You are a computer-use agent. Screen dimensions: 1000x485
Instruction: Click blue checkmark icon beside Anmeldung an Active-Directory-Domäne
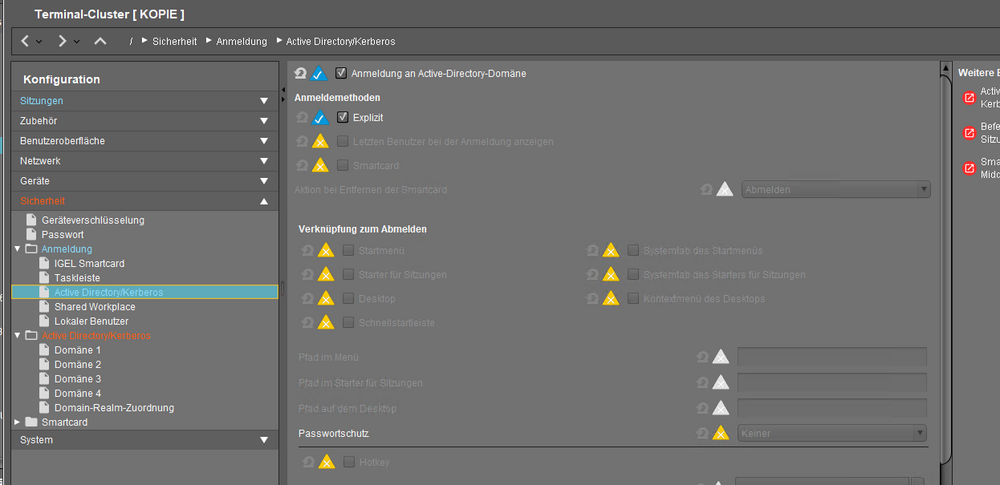pyautogui.click(x=320, y=73)
